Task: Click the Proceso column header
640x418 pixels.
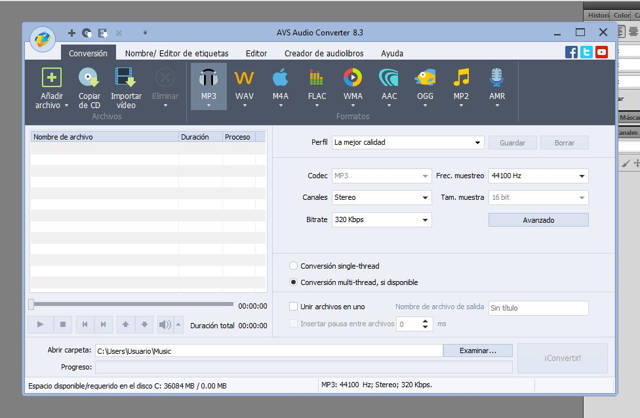Action: point(240,137)
